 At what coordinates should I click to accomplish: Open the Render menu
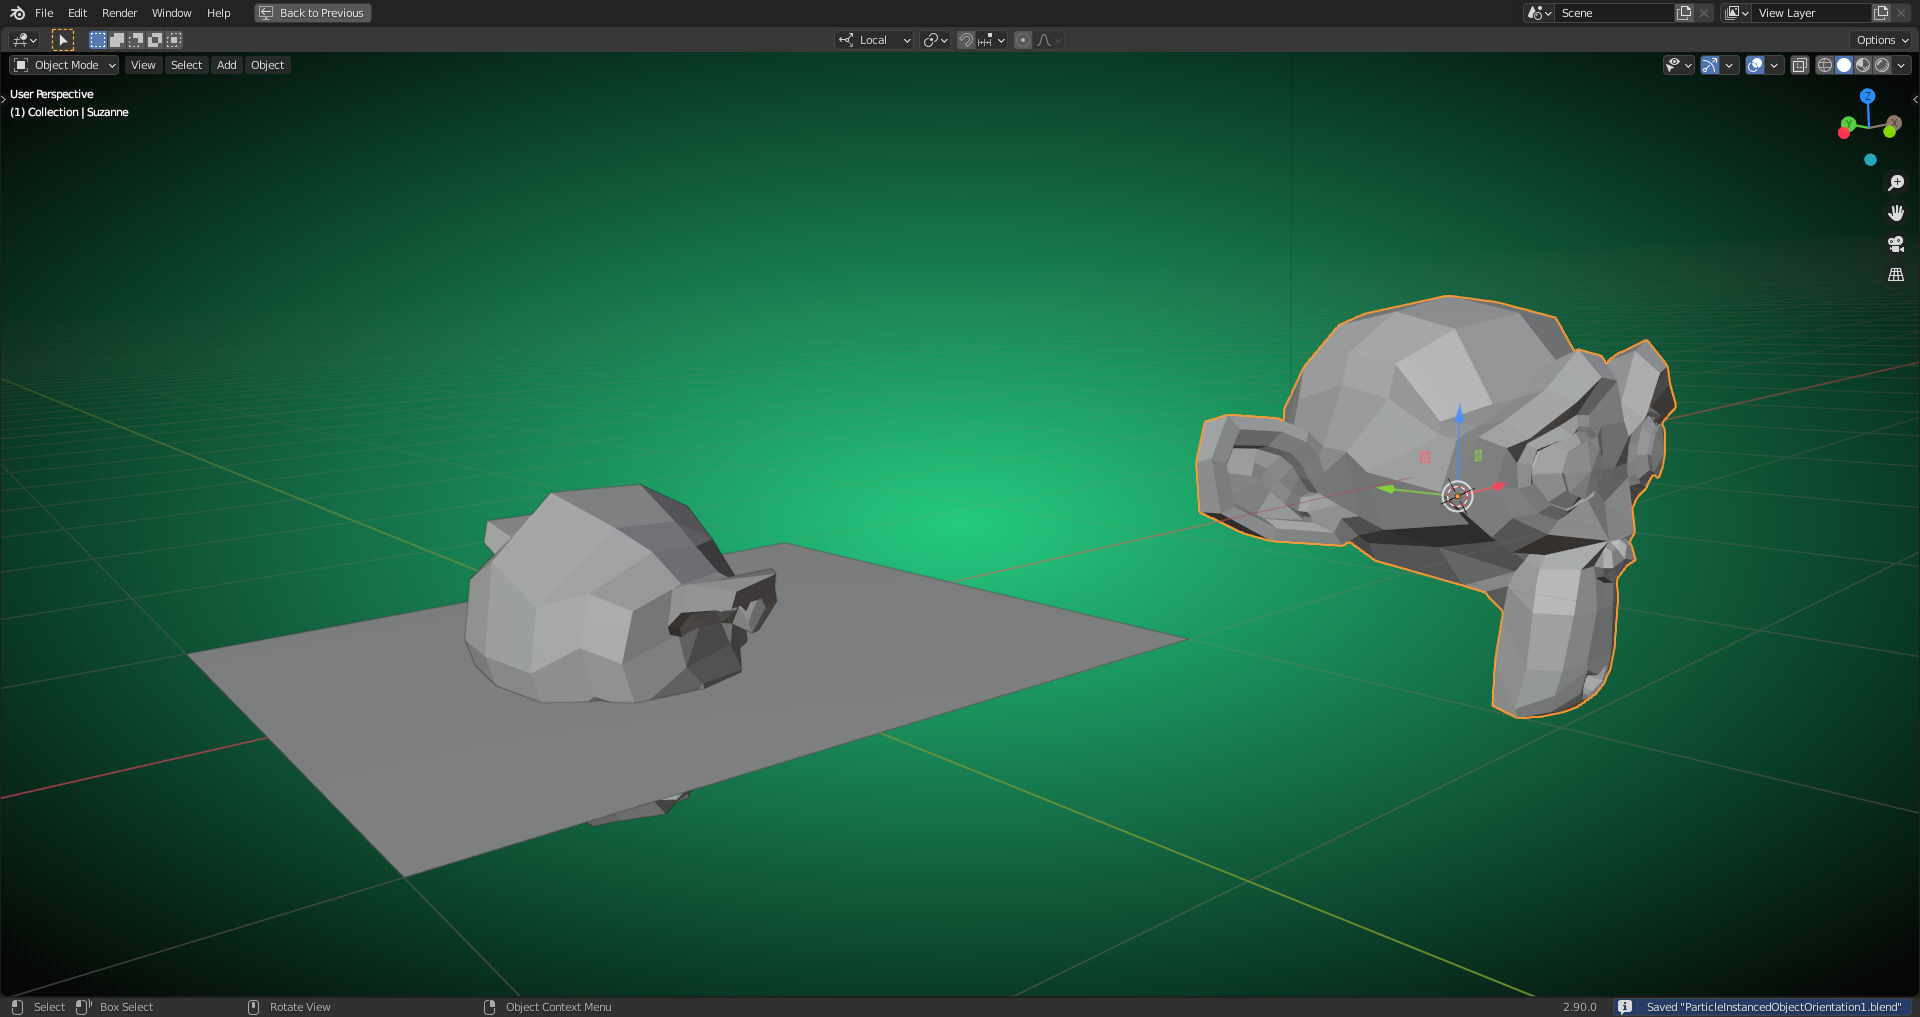[119, 13]
